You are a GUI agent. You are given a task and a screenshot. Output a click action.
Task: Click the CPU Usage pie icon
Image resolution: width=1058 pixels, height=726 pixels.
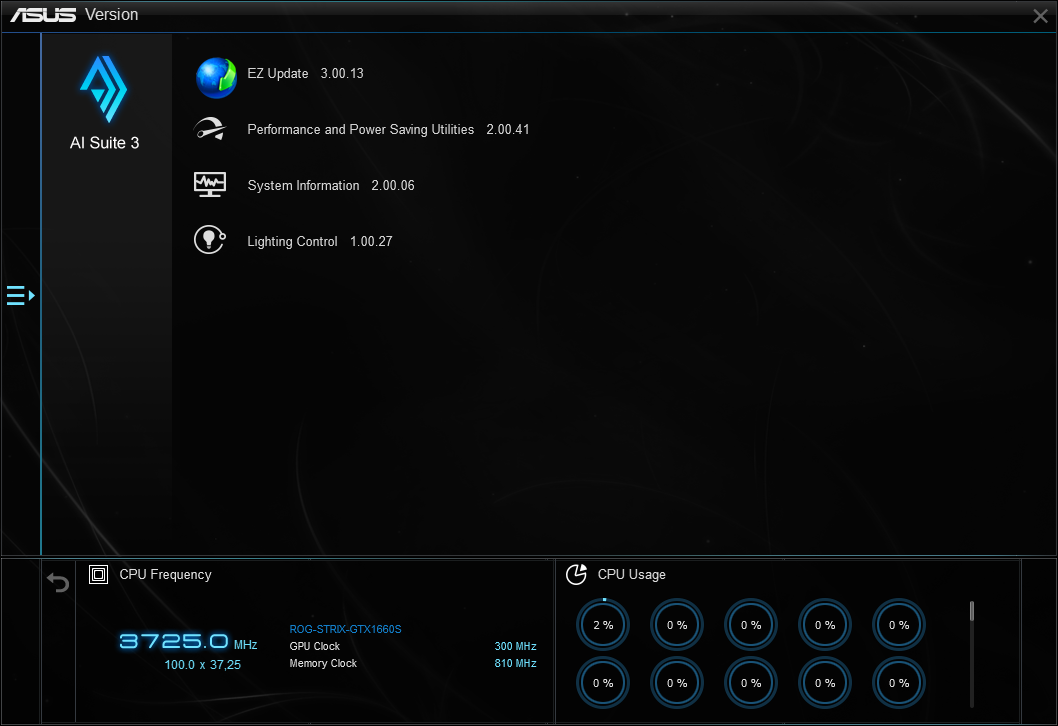pos(576,574)
